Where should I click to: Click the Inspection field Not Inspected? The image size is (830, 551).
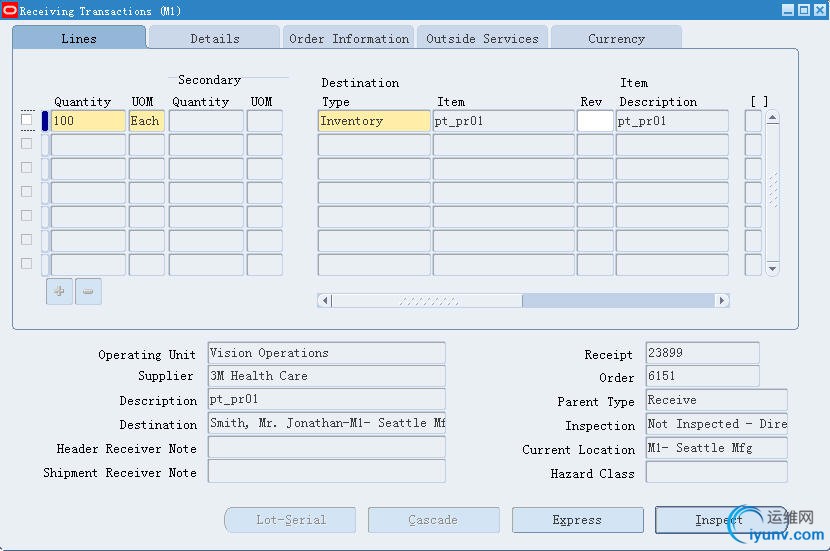pyautogui.click(x=717, y=423)
